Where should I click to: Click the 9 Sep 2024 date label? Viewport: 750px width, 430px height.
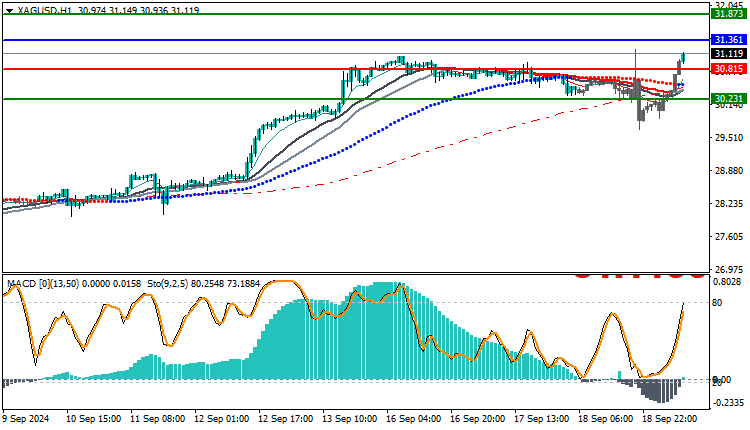pos(26,419)
